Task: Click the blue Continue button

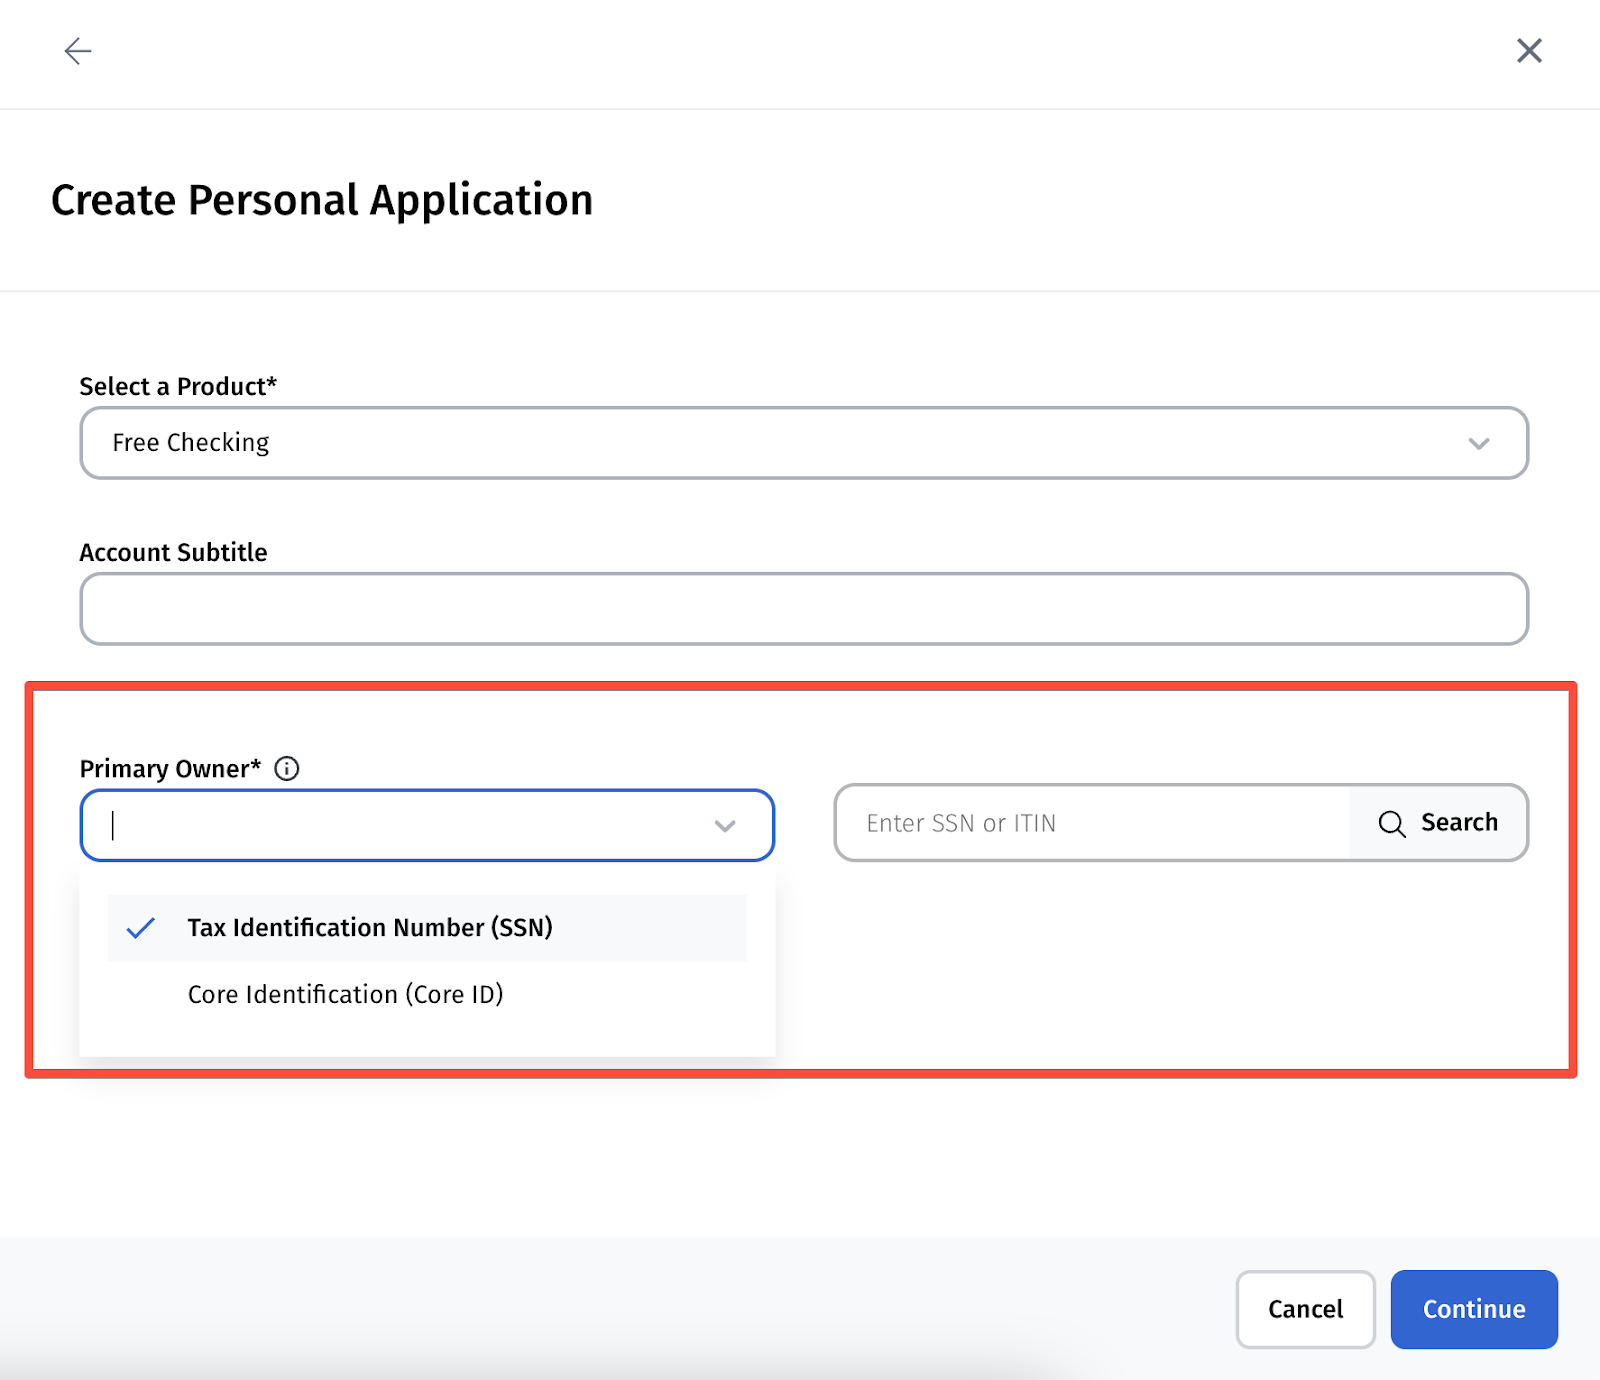Action: [1473, 1309]
